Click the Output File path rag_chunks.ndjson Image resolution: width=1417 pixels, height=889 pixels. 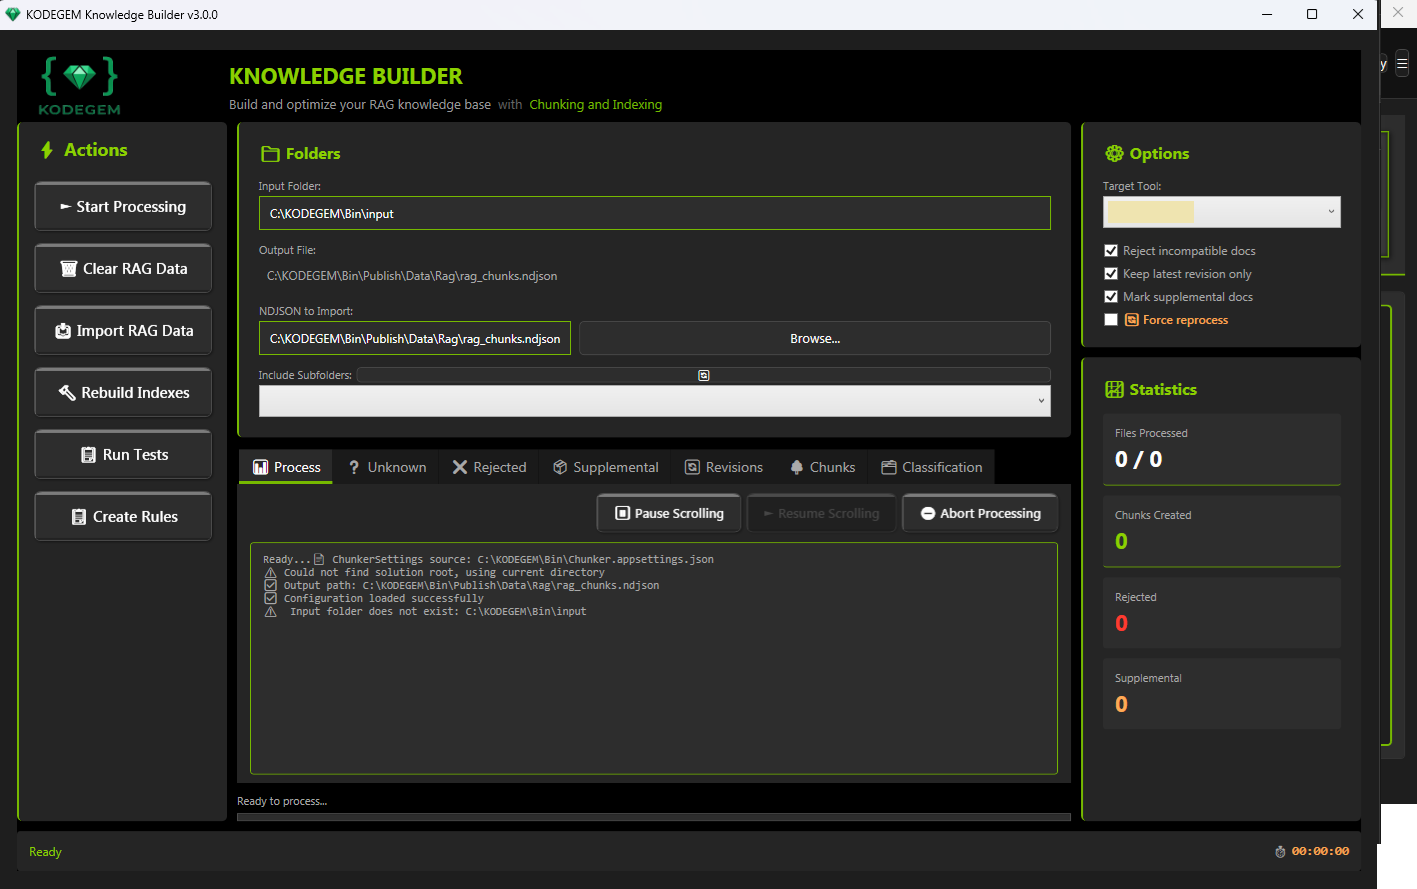[412, 276]
